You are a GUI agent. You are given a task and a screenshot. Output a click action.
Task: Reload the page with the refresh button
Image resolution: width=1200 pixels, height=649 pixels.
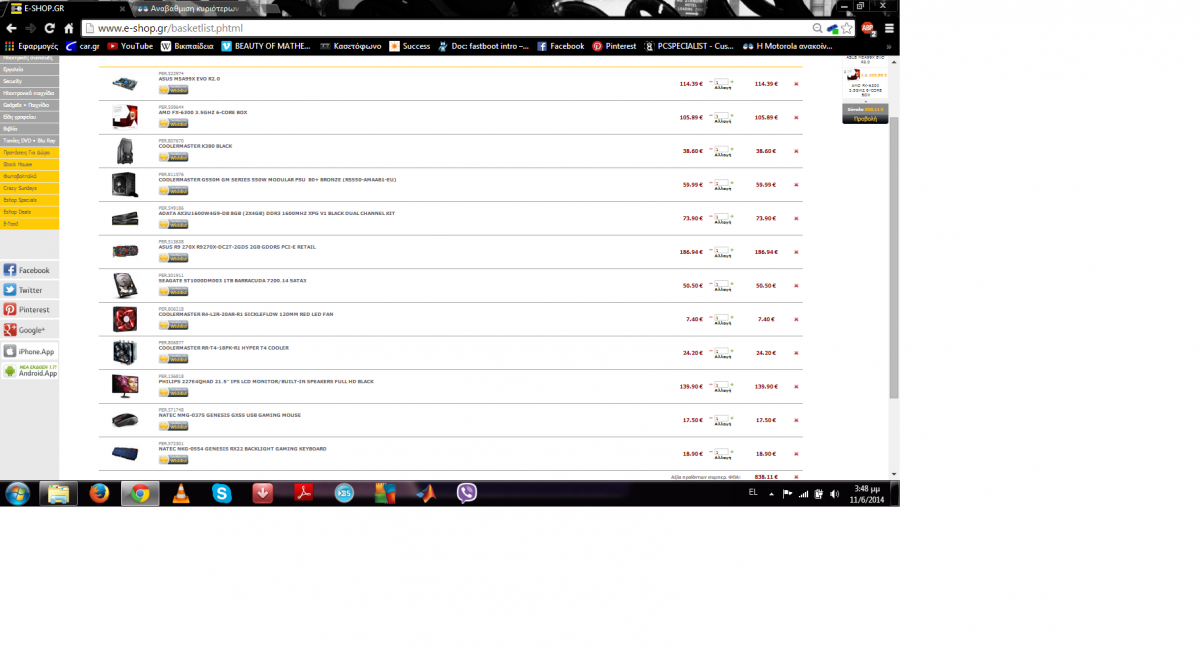(48, 28)
